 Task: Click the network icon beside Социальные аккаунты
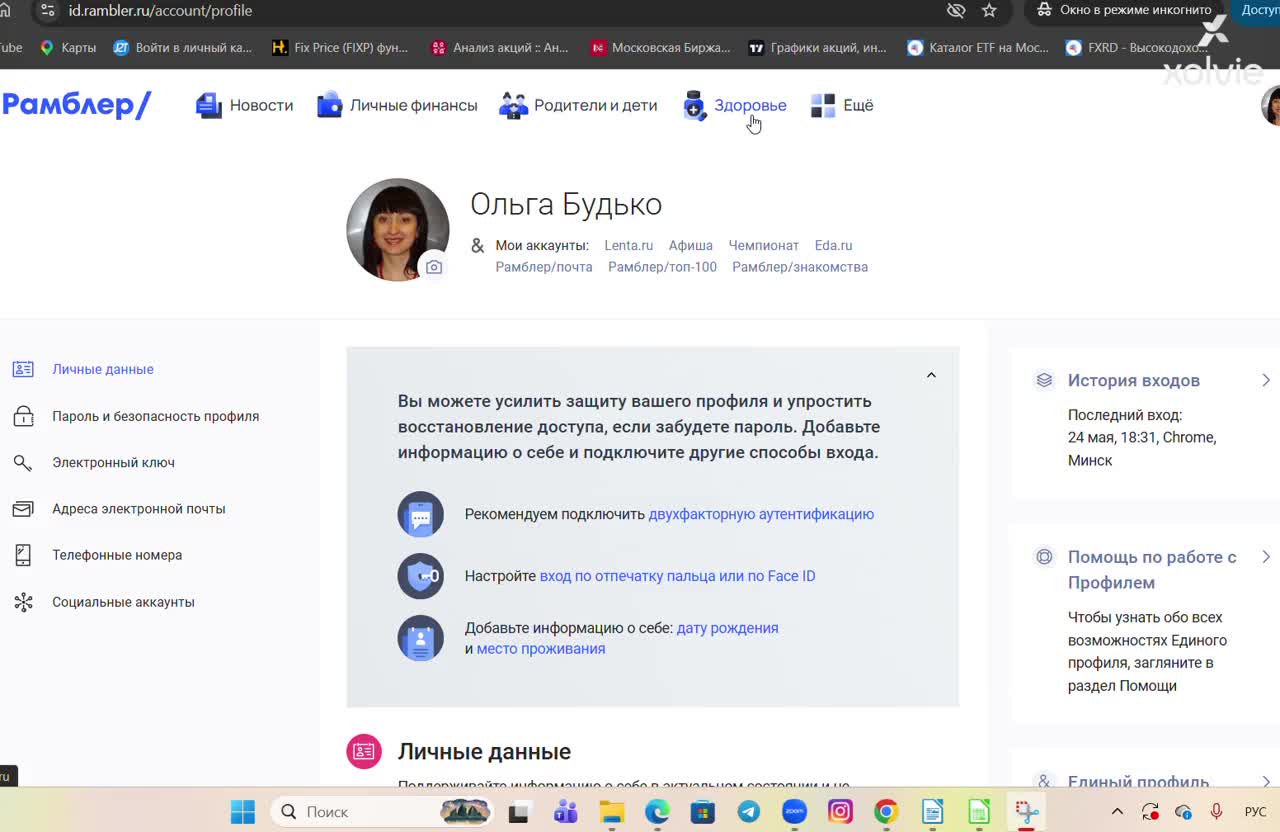coord(23,602)
